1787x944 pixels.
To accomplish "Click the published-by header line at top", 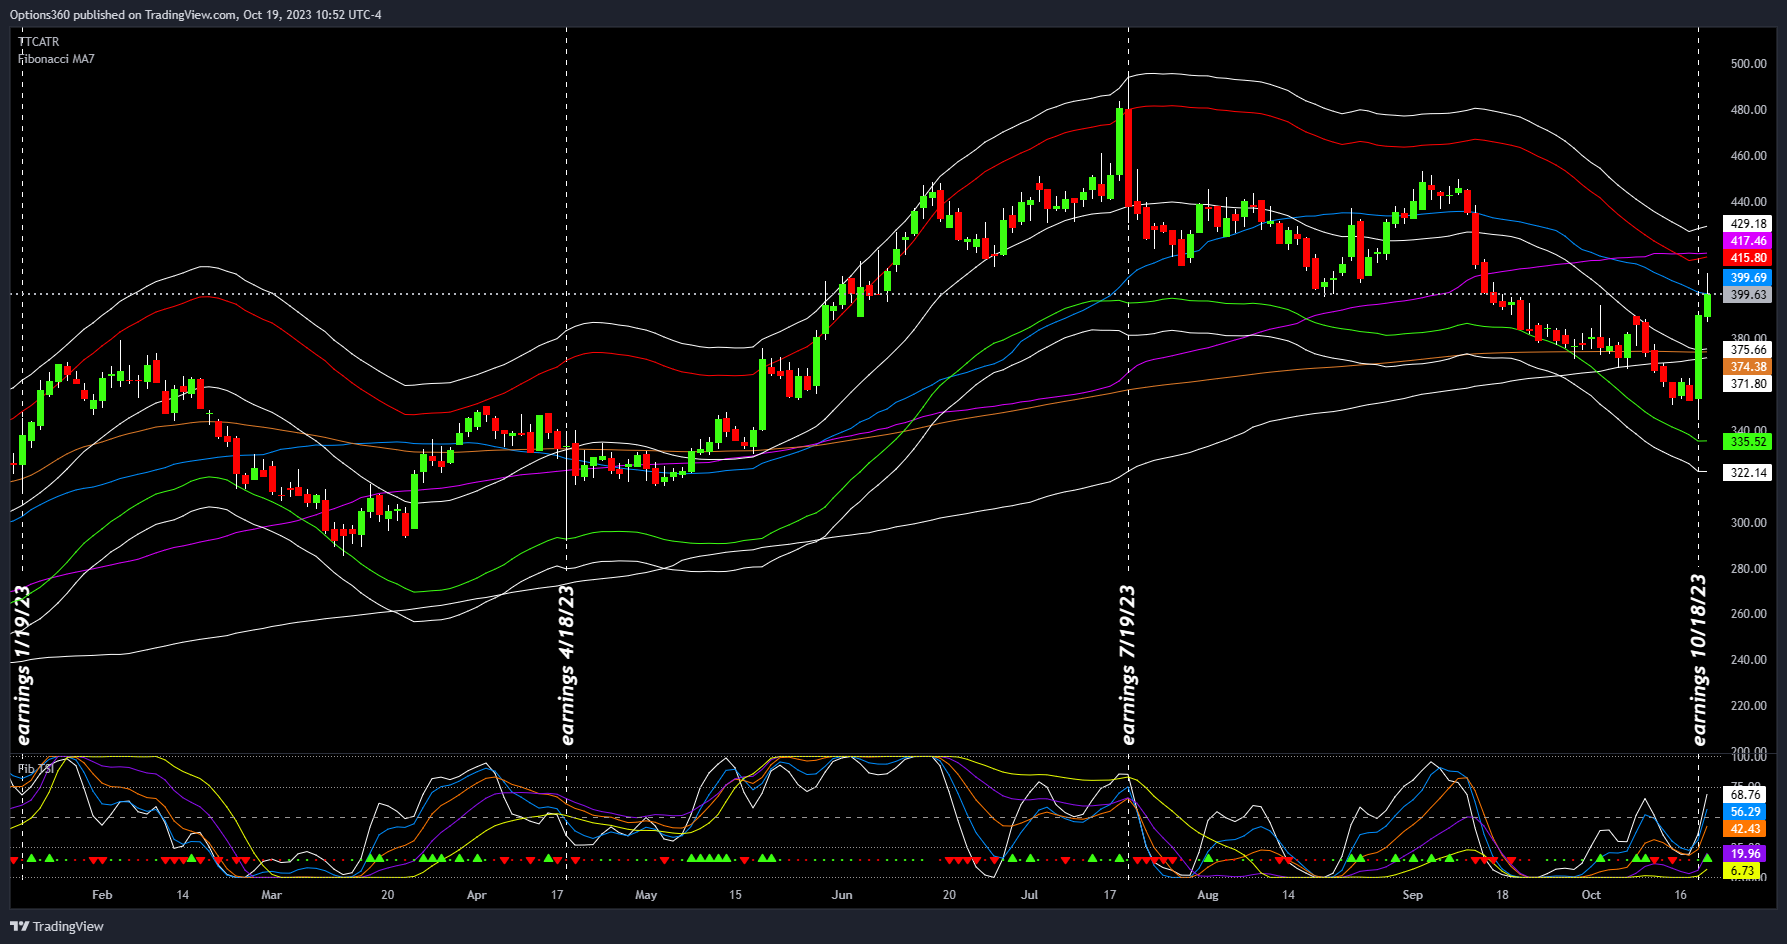I will coord(196,14).
